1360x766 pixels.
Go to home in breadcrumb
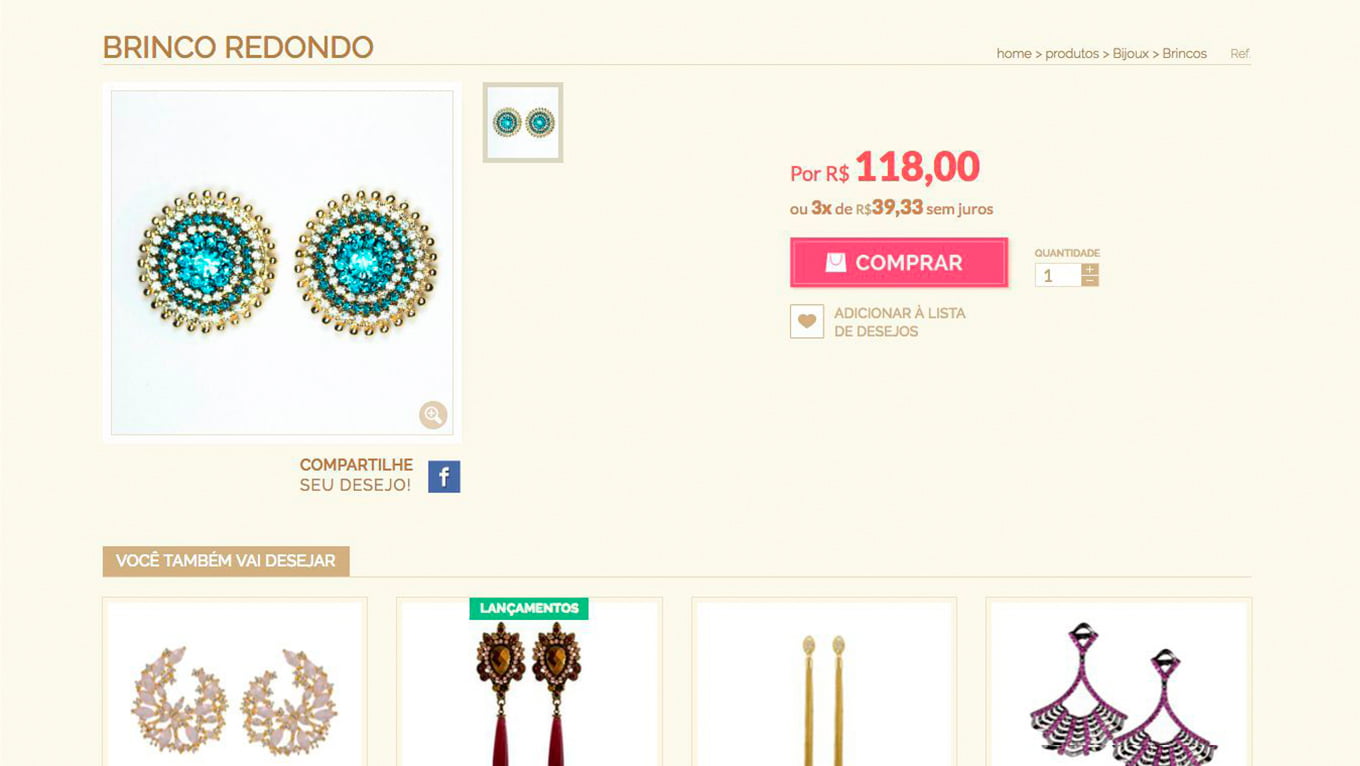(x=1014, y=54)
